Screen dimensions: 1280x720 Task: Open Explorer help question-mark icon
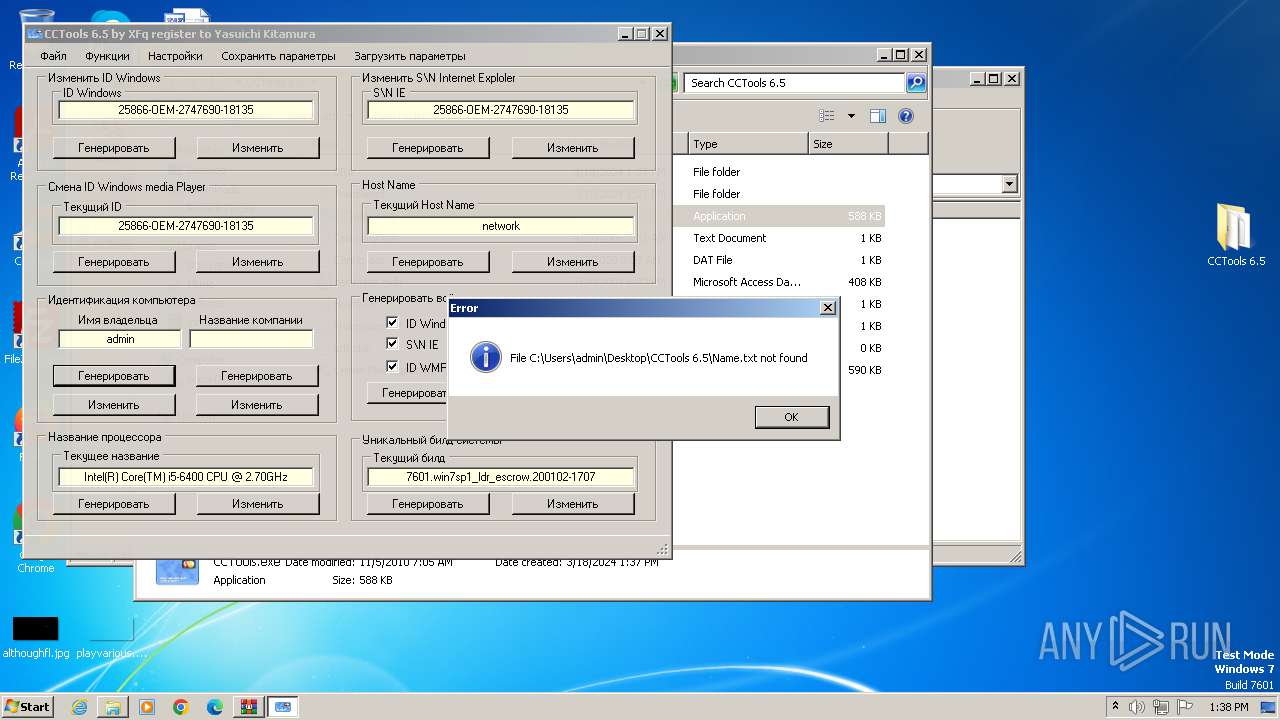906,116
